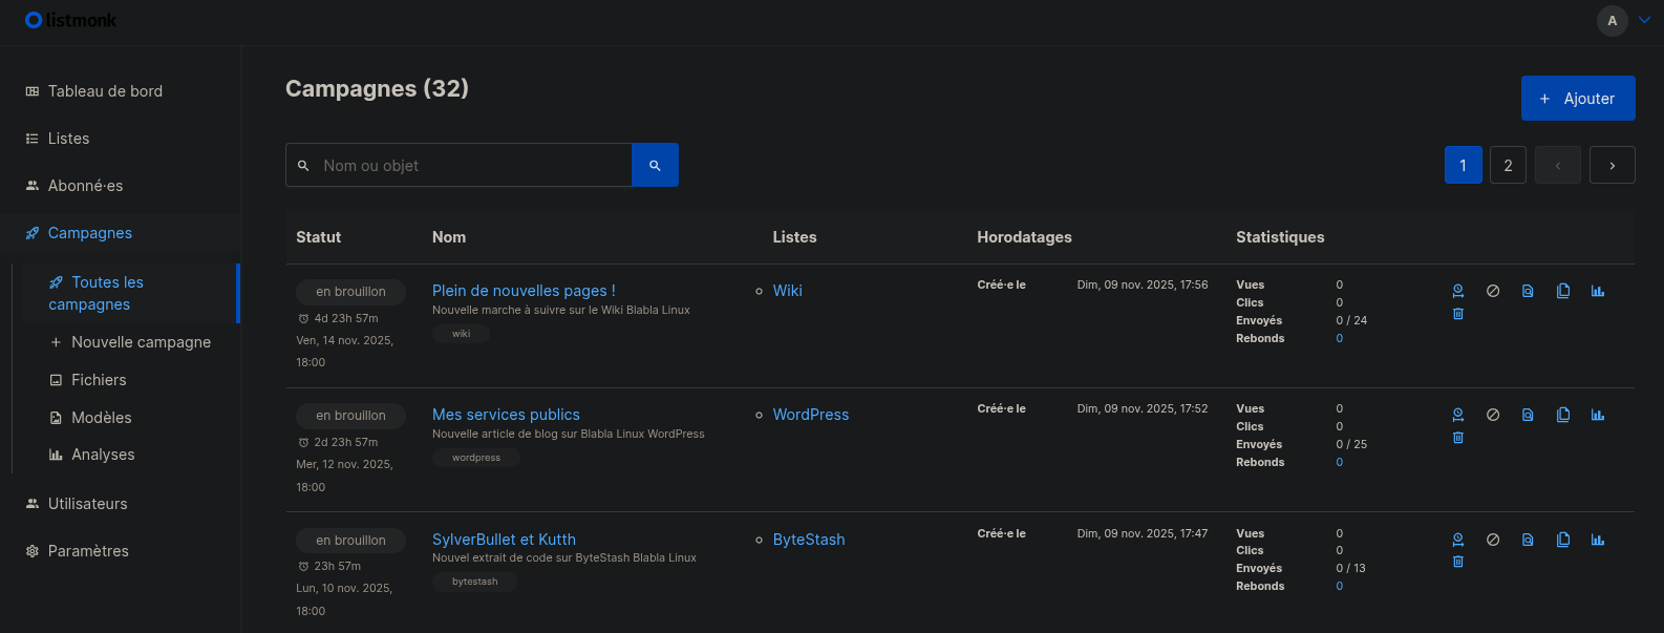Select Modèles under Campagnes
Screen dimensions: 1664x633
pos(101,418)
